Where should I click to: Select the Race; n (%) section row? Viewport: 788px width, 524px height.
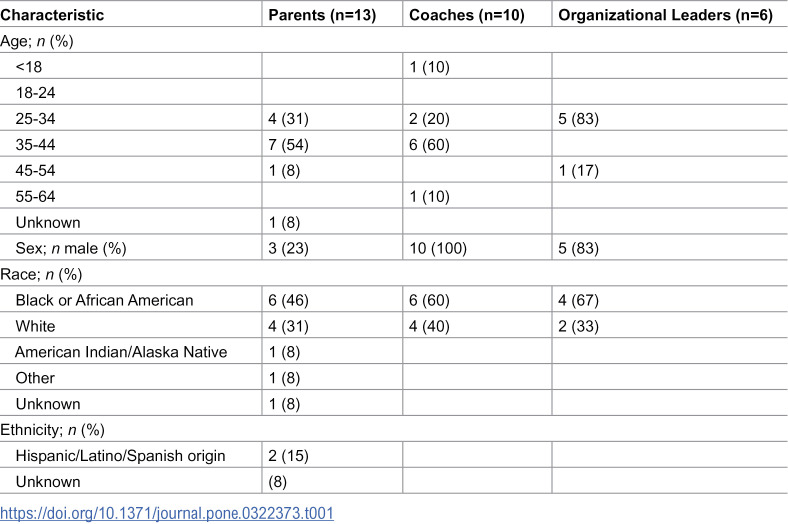coord(394,274)
